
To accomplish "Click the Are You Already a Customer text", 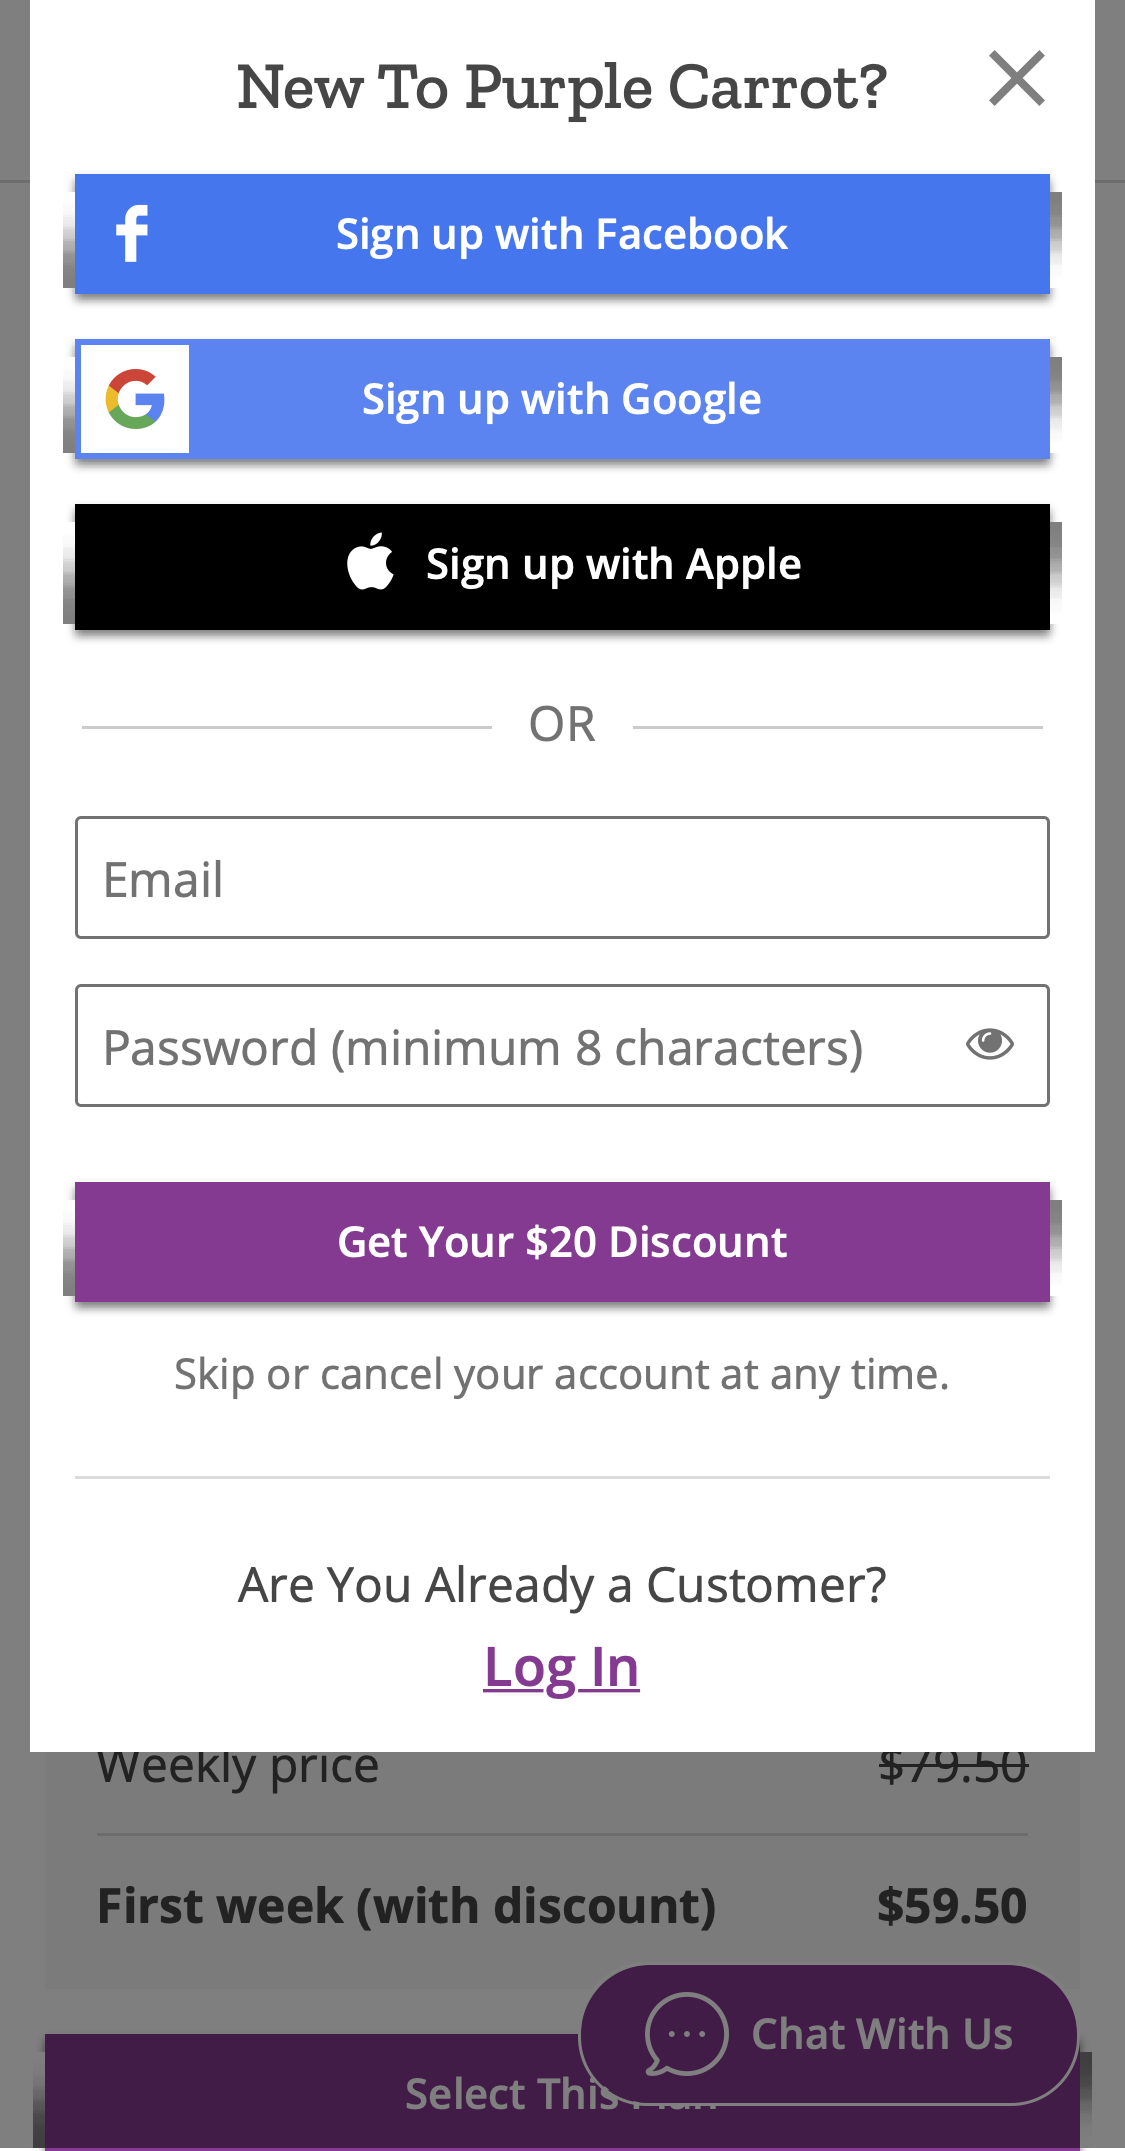I will click(x=562, y=1584).
